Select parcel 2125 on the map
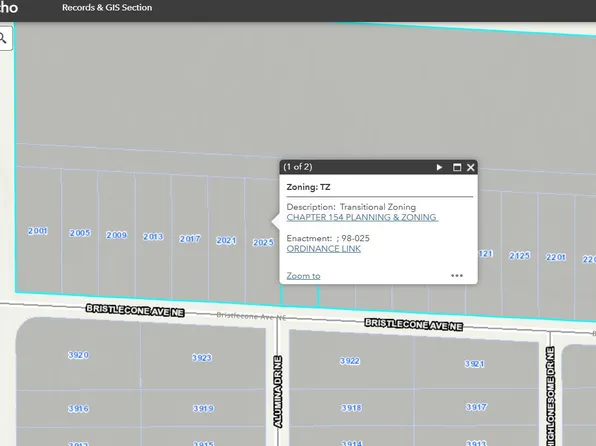Screen dimensions: 596x446 520,256
